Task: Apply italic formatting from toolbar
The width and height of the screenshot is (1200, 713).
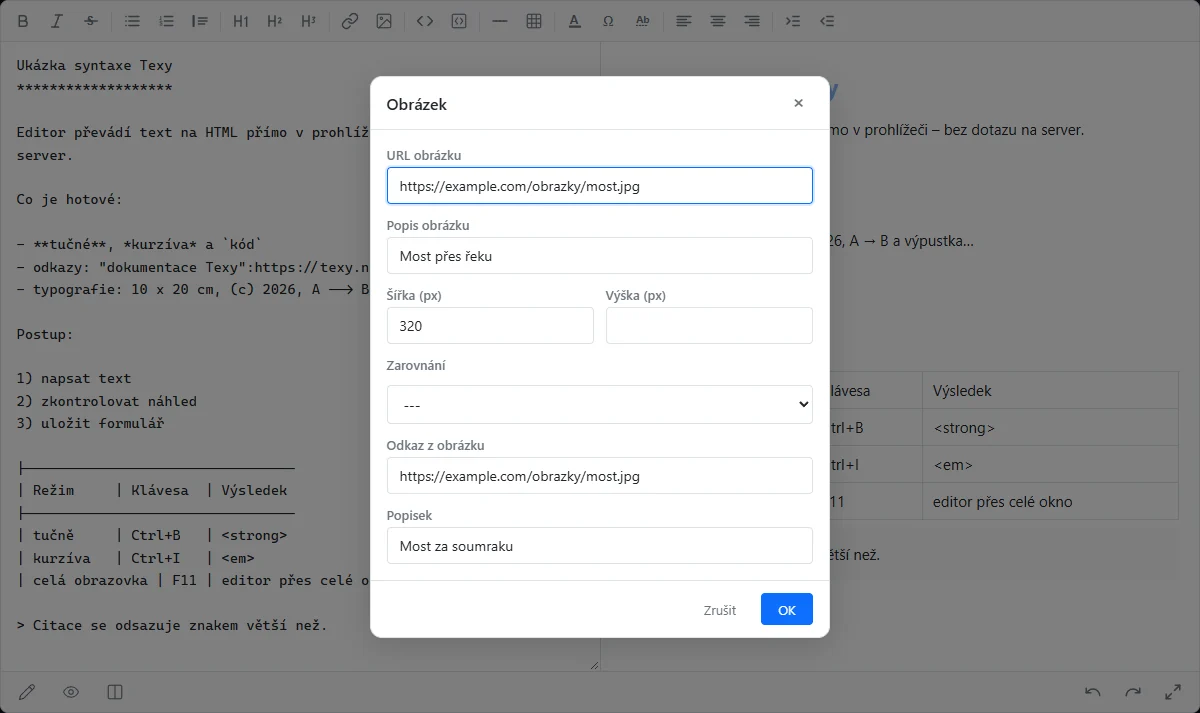Action: [x=57, y=20]
